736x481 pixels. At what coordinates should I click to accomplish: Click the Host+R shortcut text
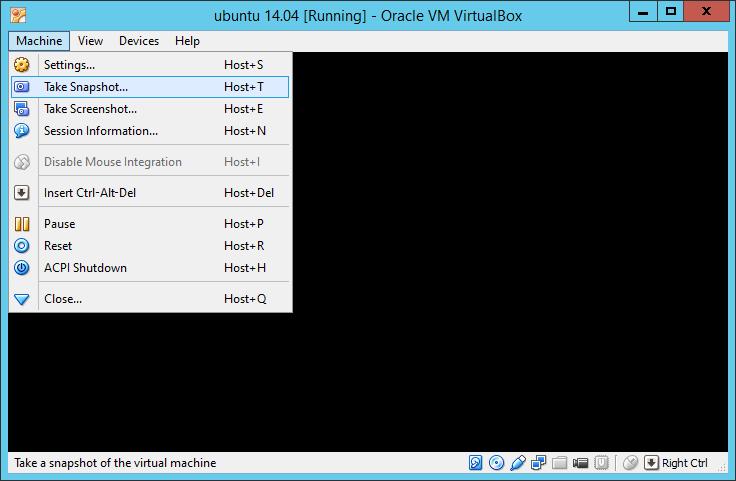coord(244,246)
